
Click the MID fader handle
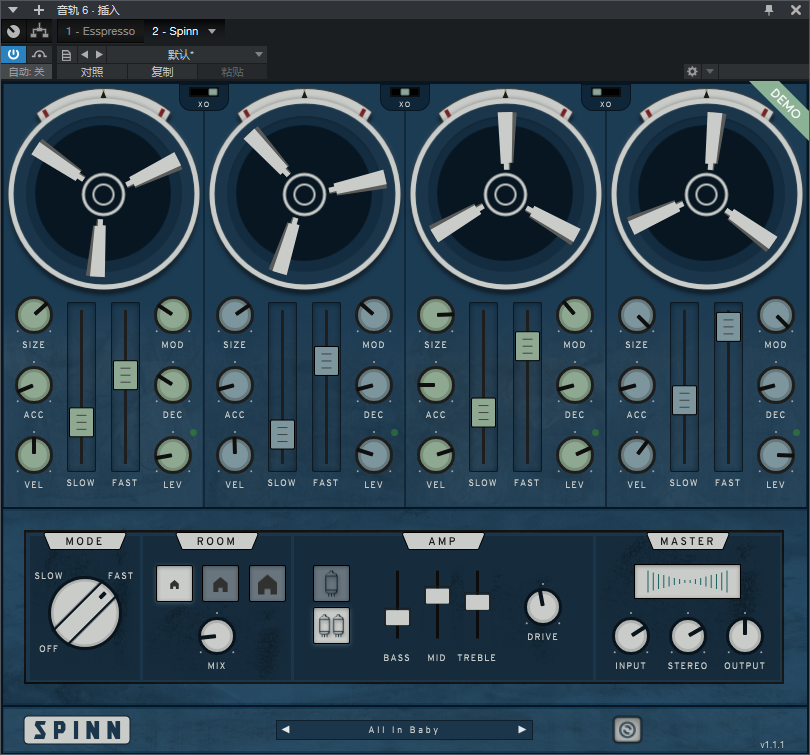437,596
